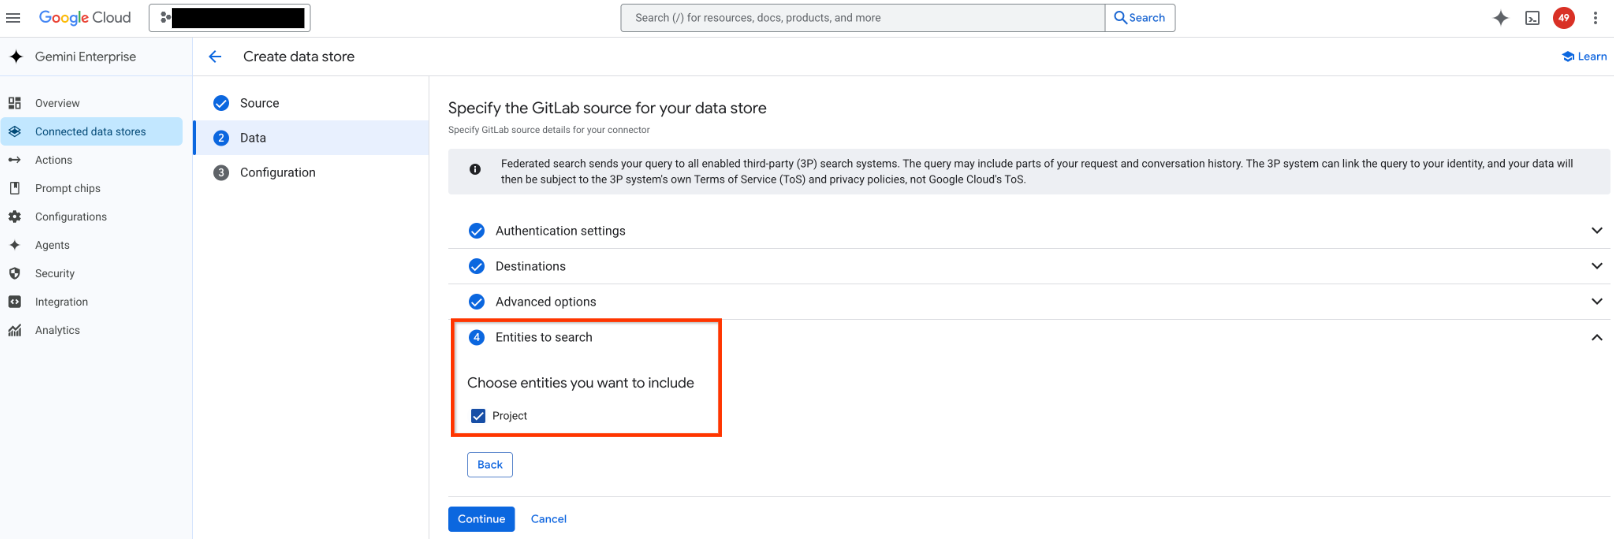Expand the Advanced options section
Screen dimensions: 1614x539
(x=1596, y=302)
